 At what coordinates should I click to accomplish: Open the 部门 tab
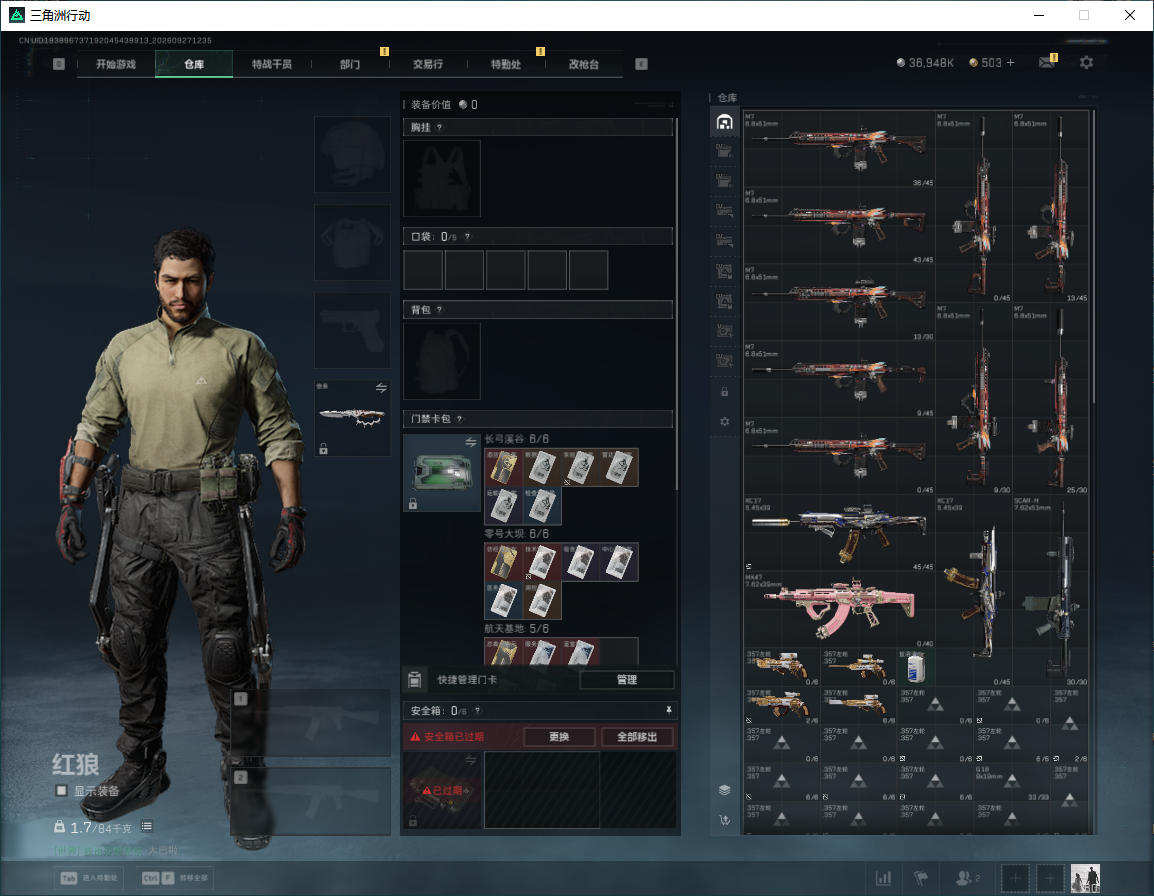pyautogui.click(x=350, y=64)
